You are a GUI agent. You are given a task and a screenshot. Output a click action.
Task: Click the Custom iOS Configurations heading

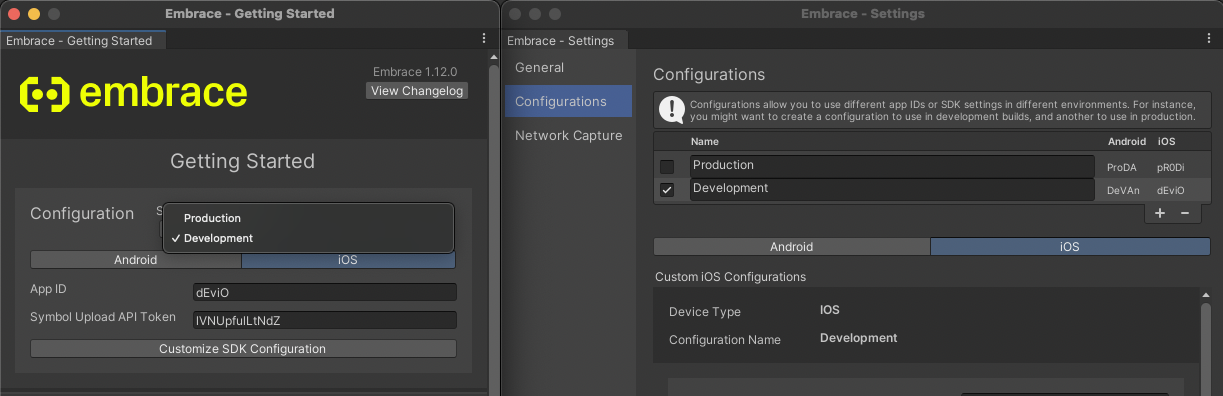730,277
